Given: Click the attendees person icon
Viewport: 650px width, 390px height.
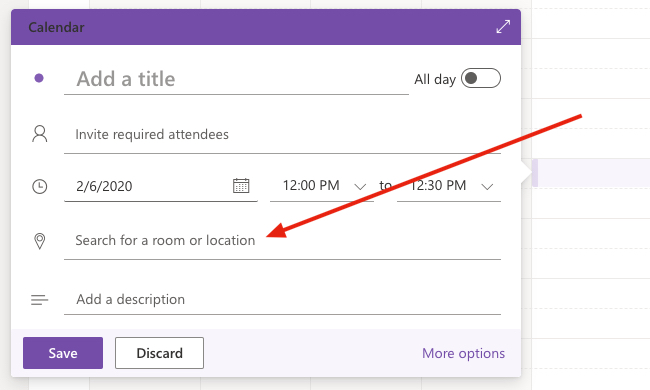Looking at the screenshot, I should pos(40,134).
